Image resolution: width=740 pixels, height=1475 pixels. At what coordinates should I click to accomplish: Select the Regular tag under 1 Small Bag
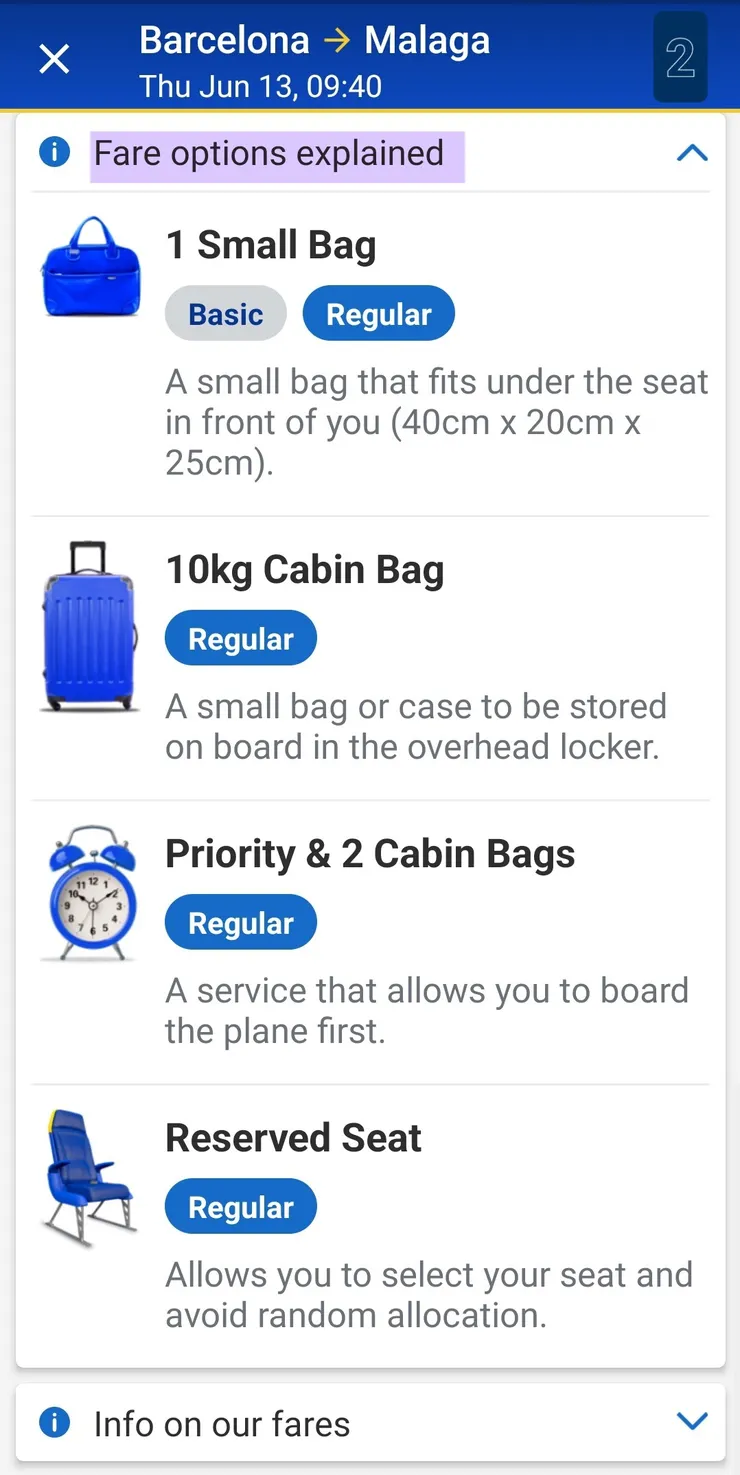tap(378, 314)
